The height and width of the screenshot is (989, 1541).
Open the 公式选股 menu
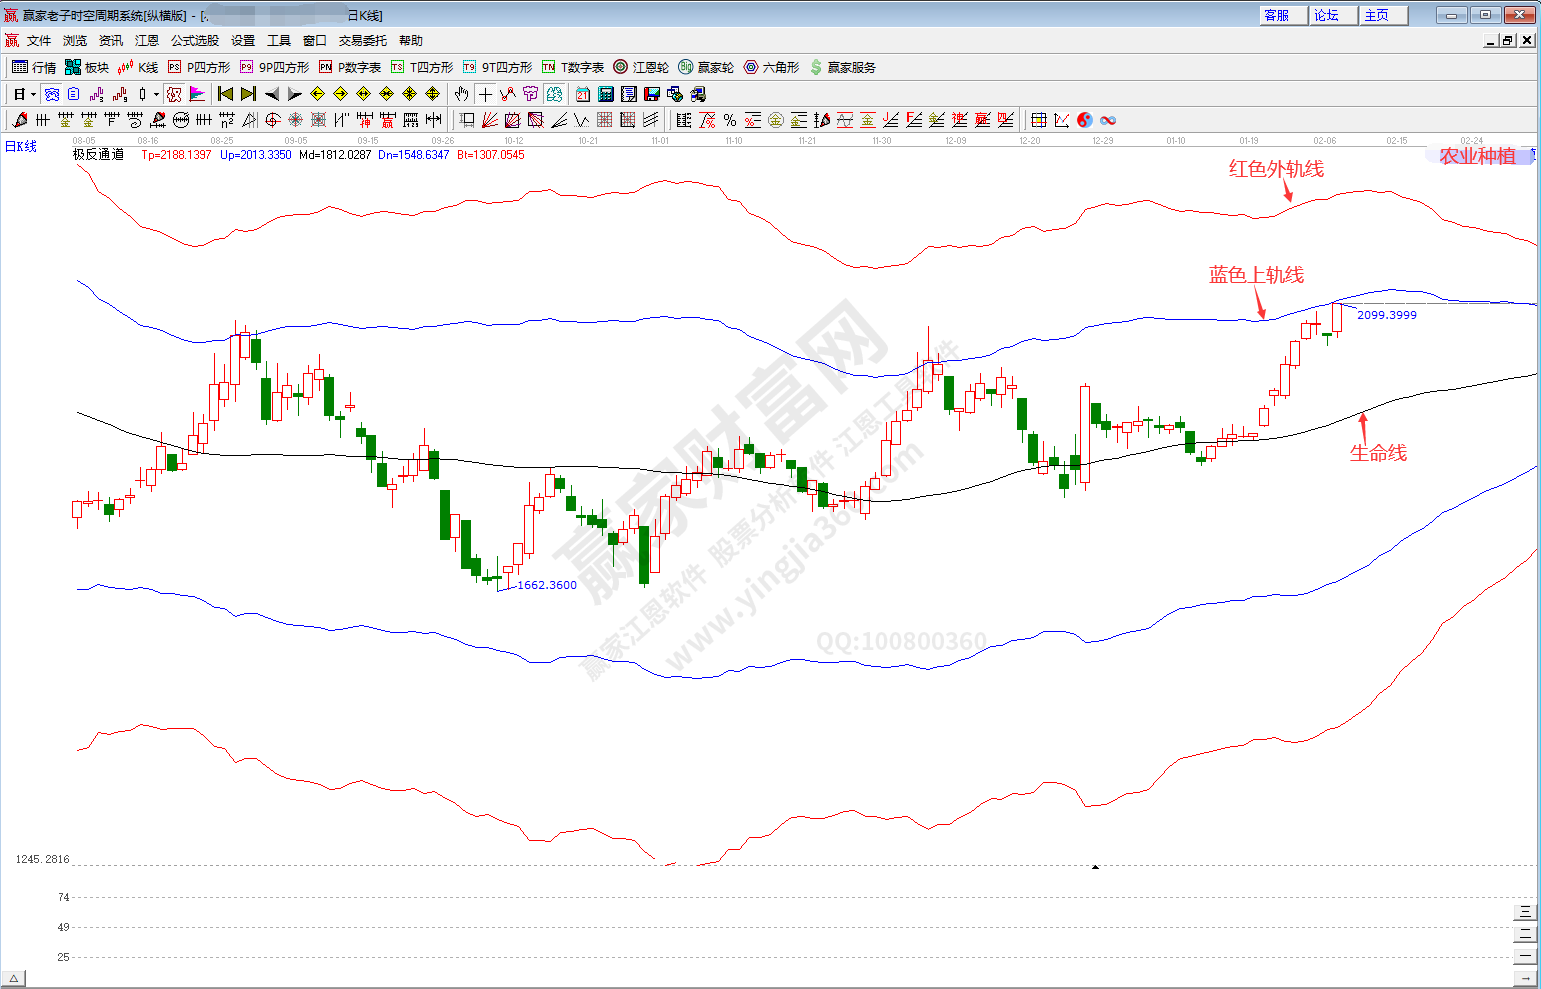click(x=195, y=41)
